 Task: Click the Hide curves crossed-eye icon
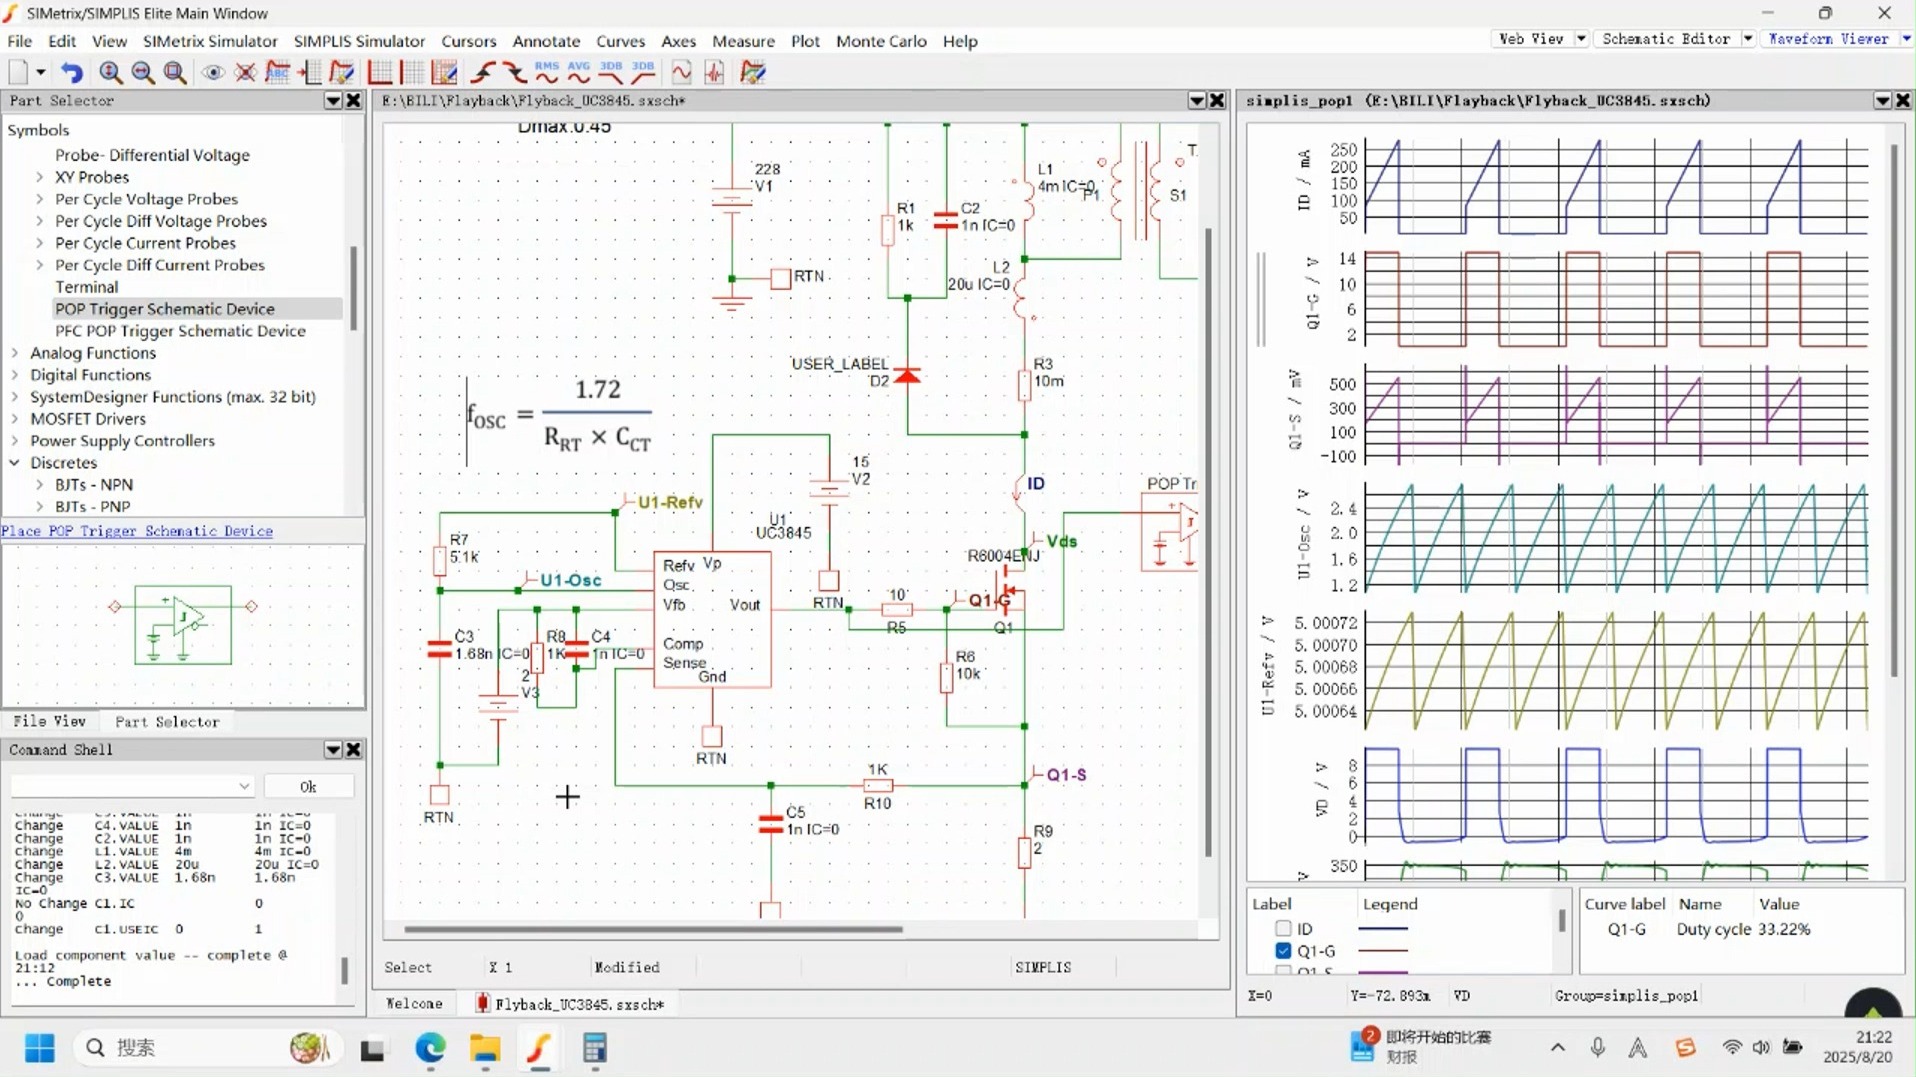[x=245, y=72]
